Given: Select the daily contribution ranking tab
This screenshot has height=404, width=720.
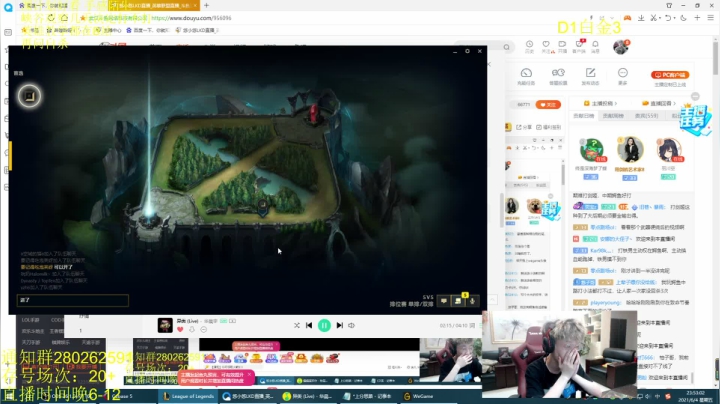Looking at the screenshot, I should coord(584,116).
